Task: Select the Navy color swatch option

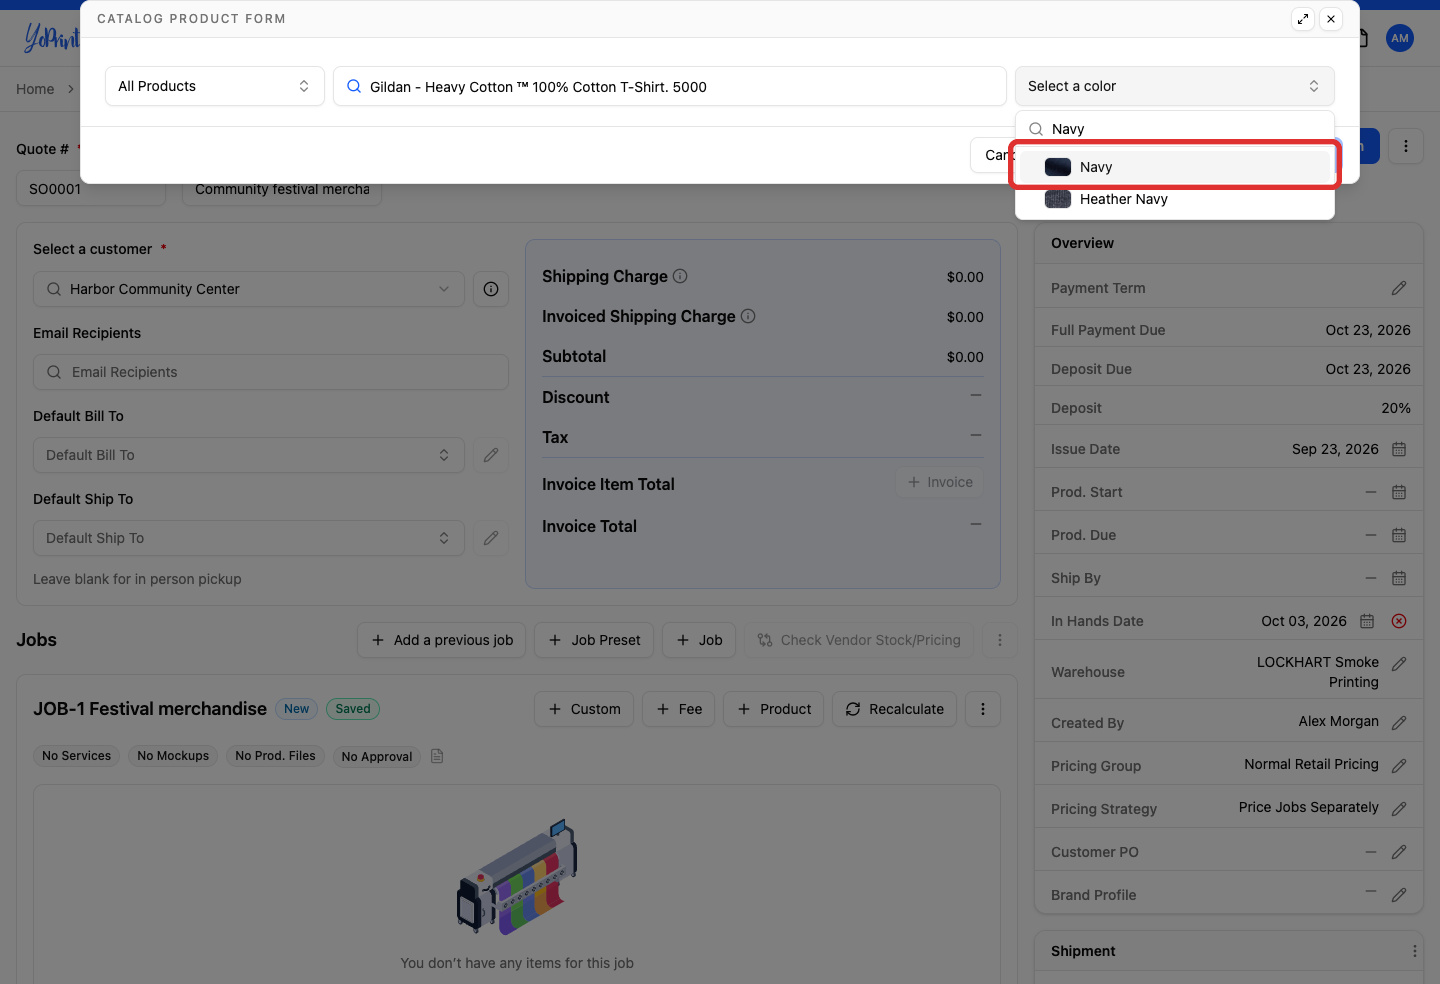Action: tap(1175, 167)
